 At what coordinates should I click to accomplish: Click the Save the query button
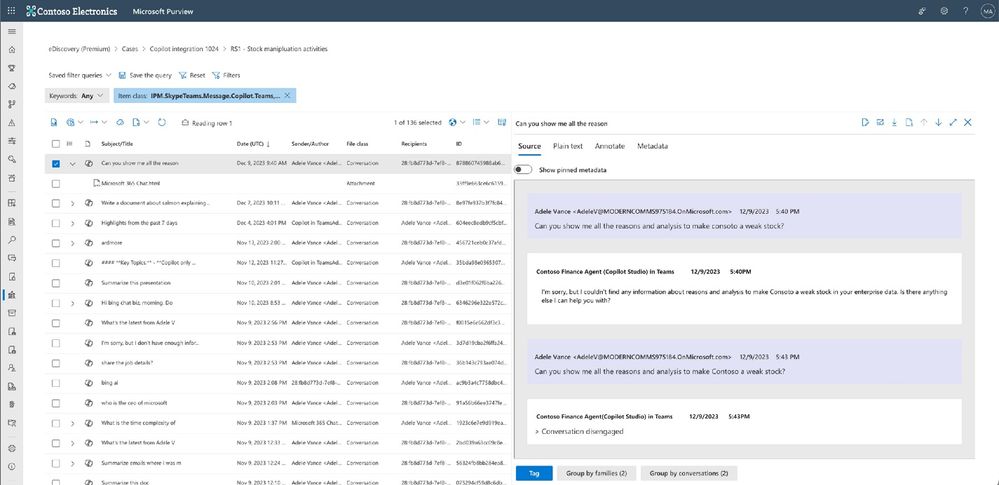pos(145,75)
